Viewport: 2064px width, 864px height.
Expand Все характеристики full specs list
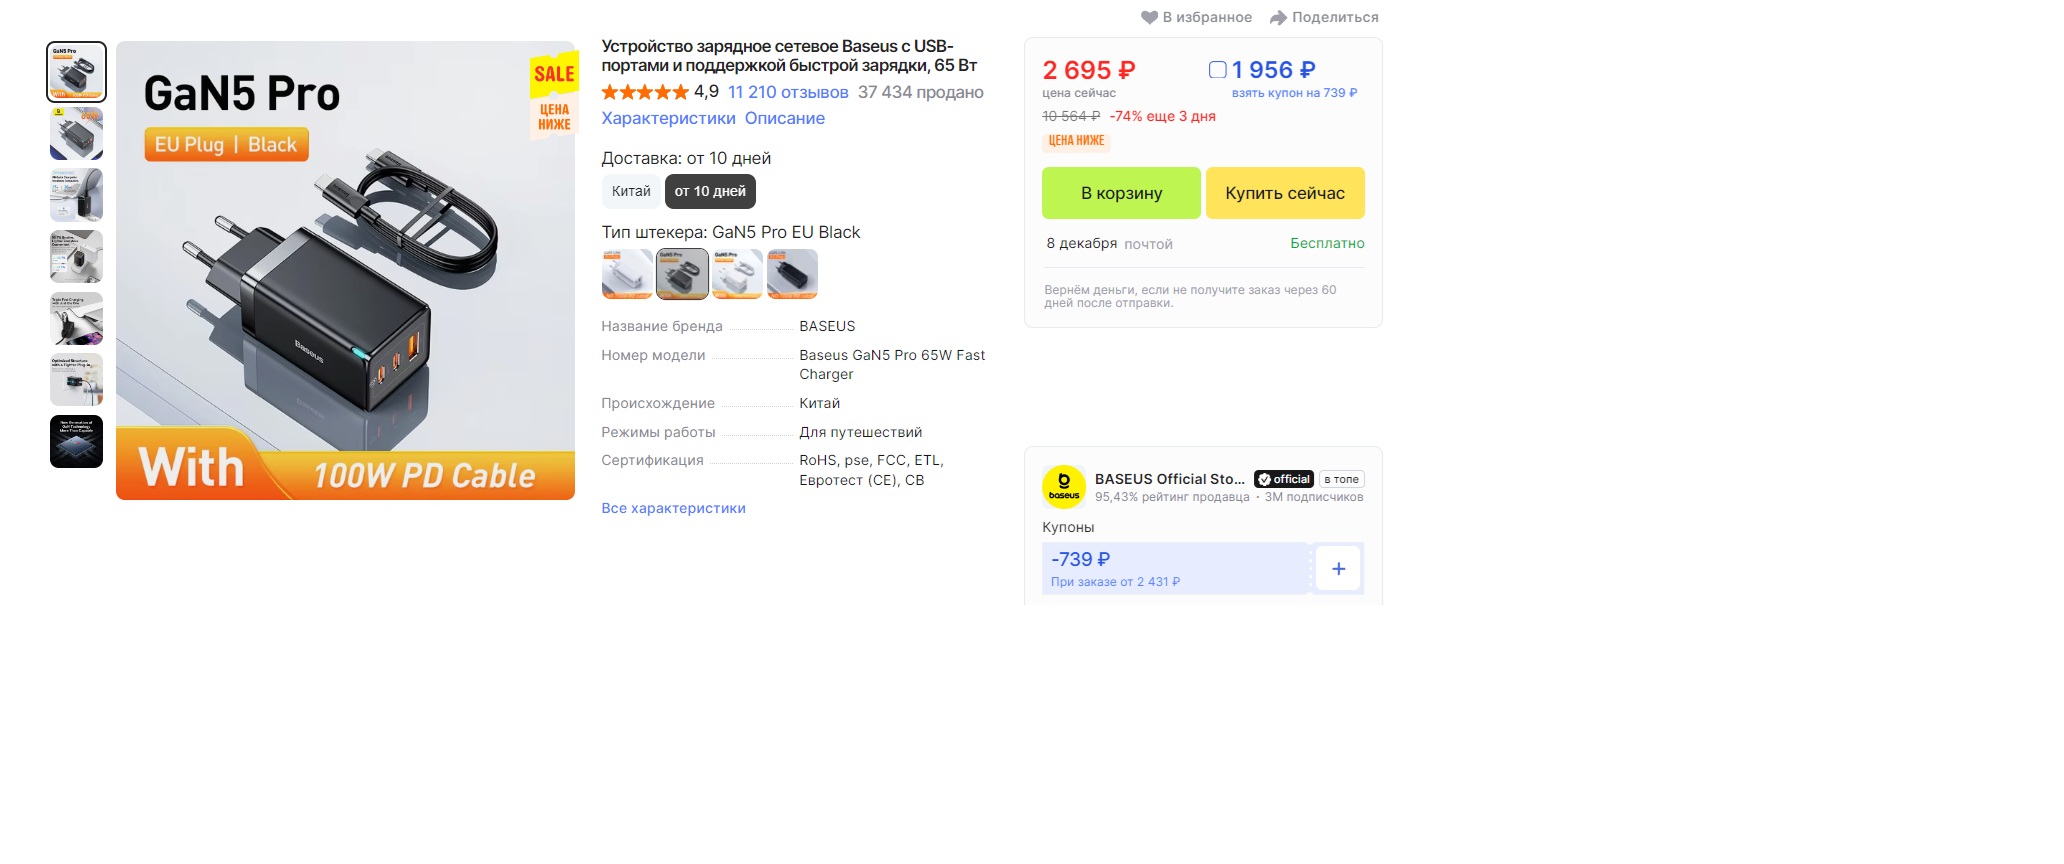point(673,508)
